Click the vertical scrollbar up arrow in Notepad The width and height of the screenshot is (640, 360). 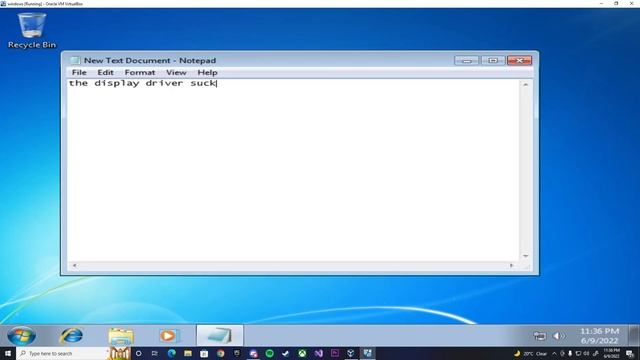526,84
